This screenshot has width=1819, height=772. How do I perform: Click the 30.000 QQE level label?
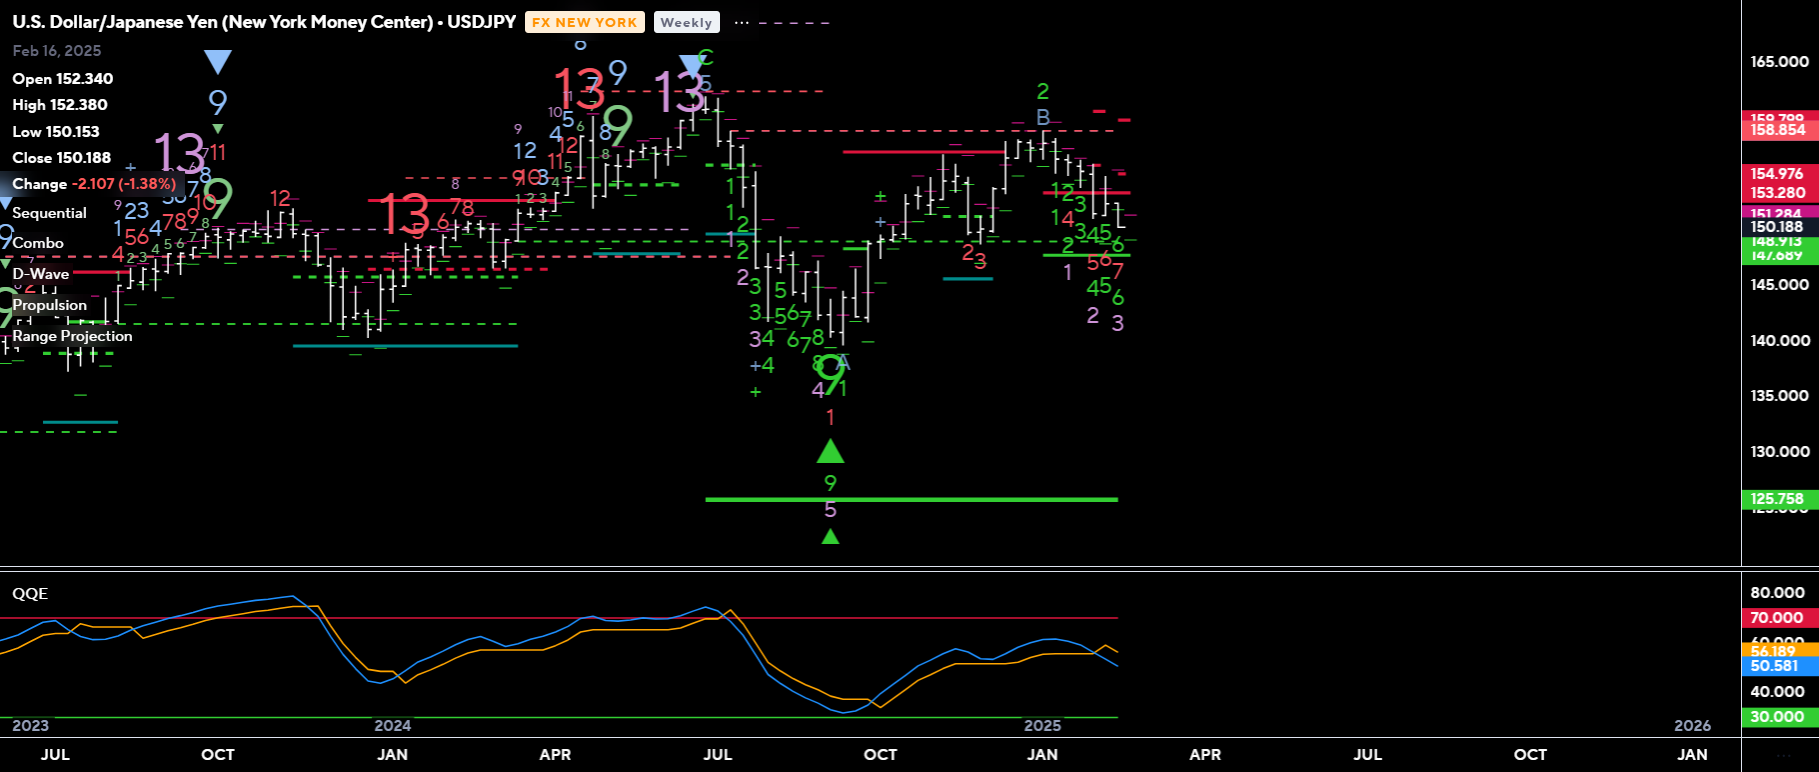pos(1777,717)
